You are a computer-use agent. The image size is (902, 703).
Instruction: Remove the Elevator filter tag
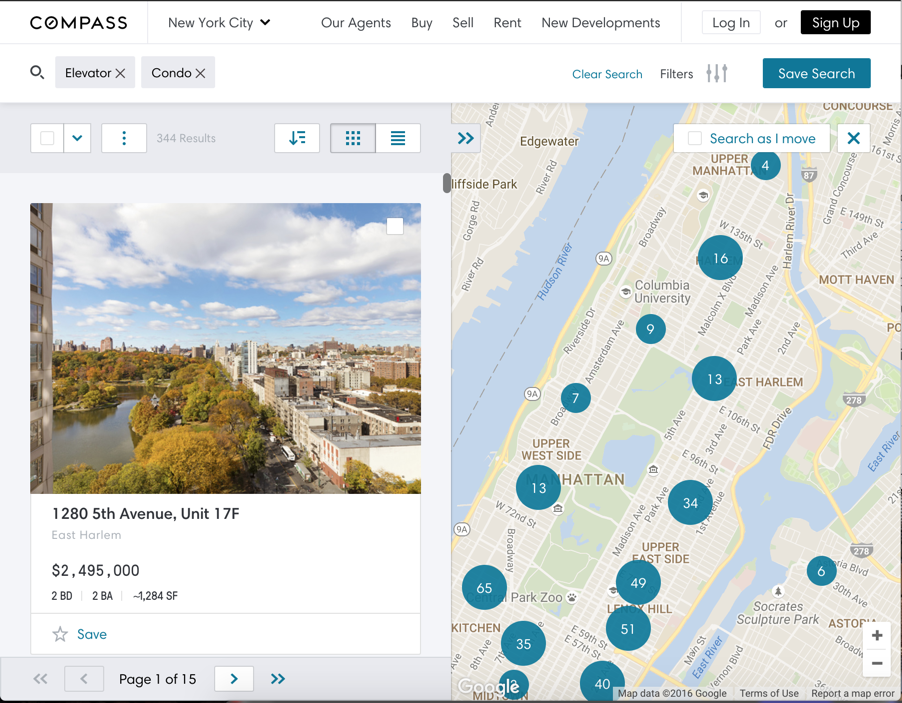(x=120, y=73)
